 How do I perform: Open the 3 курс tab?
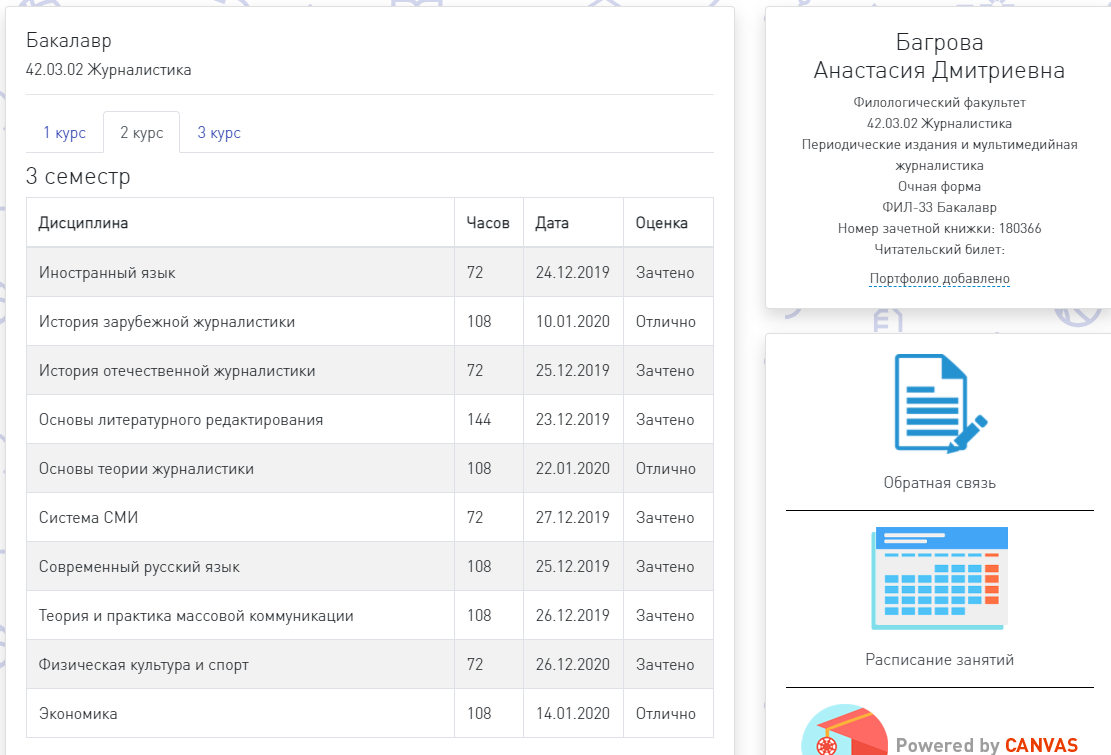(219, 133)
